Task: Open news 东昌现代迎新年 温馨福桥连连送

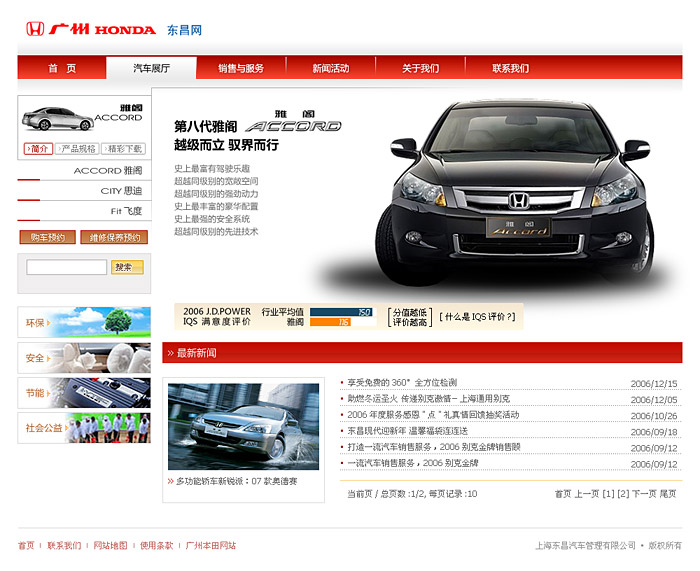Action: tap(408, 431)
